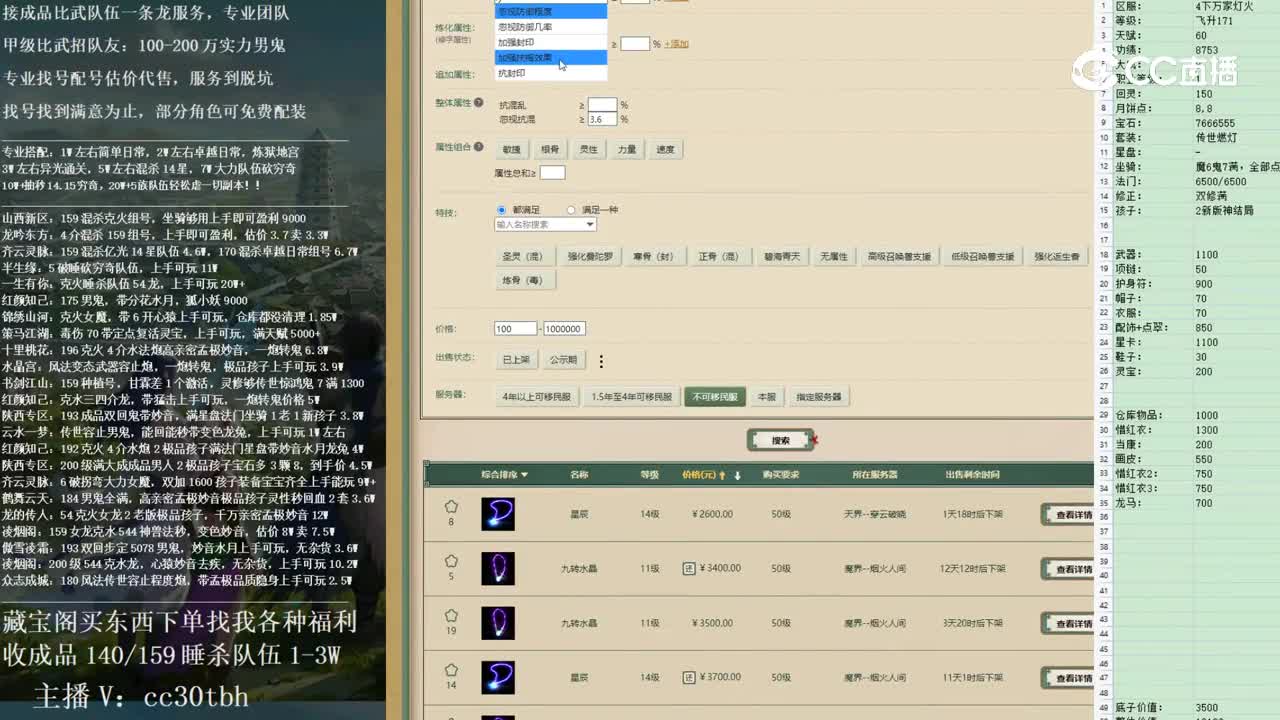This screenshot has width=1280, height=720.
Task: Click the 还 bargain badge on ¥3400.00
Action: click(x=688, y=568)
